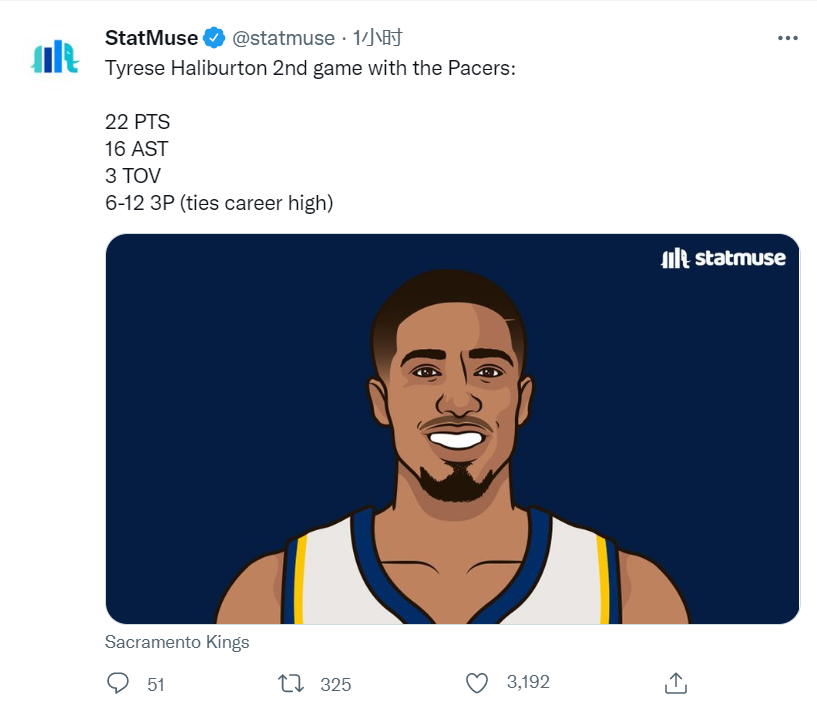This screenshot has width=817, height=704.
Task: Click the statmuse logo watermark in image
Action: tap(723, 258)
